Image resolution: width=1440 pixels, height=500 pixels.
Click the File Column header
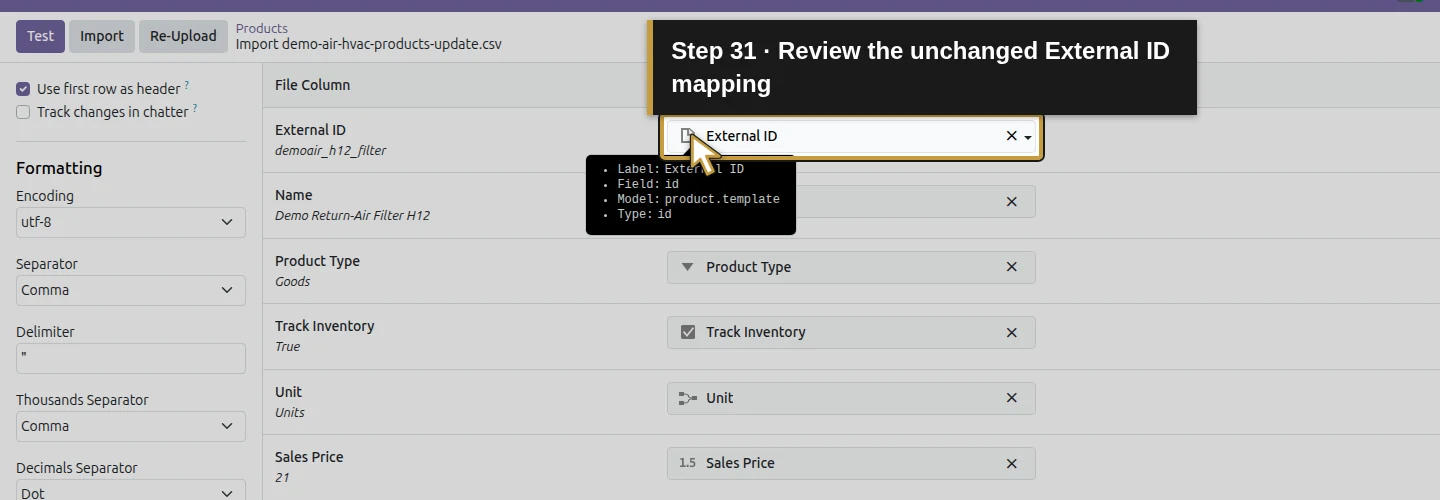pyautogui.click(x=312, y=85)
